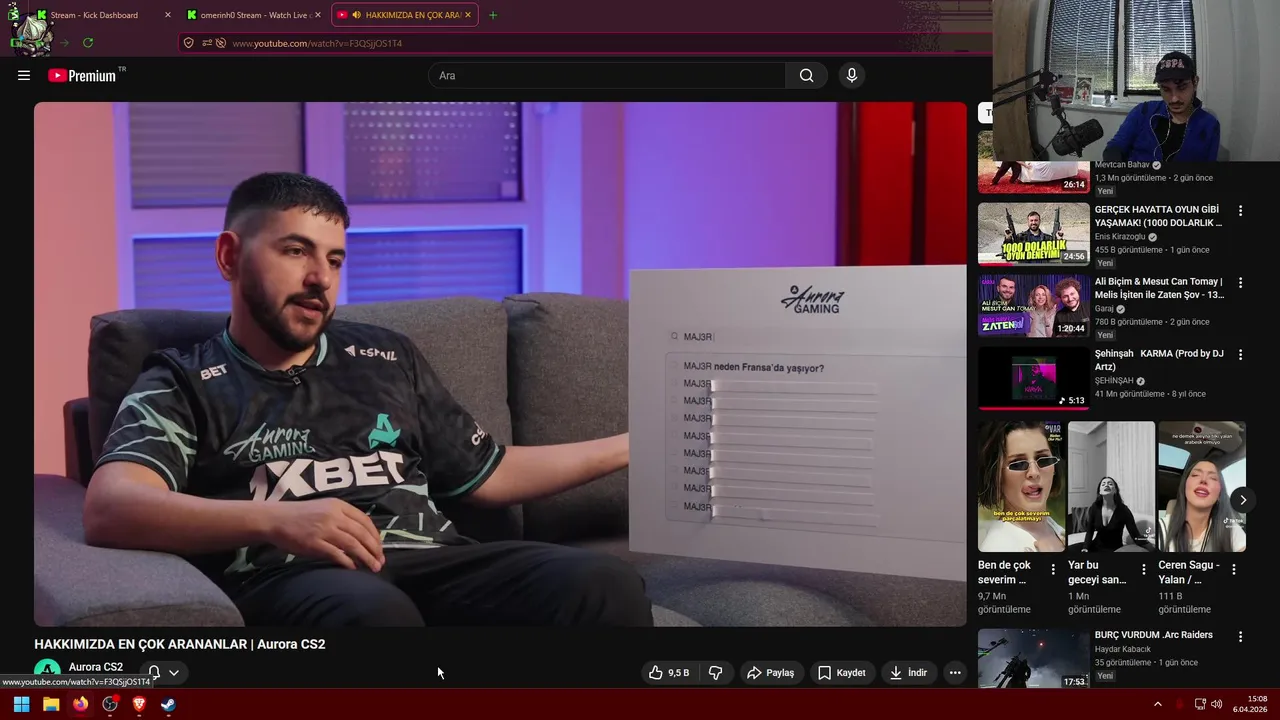1280x720 pixels.
Task: Like the video with 9,5 B thumbs-up
Action: click(x=669, y=673)
